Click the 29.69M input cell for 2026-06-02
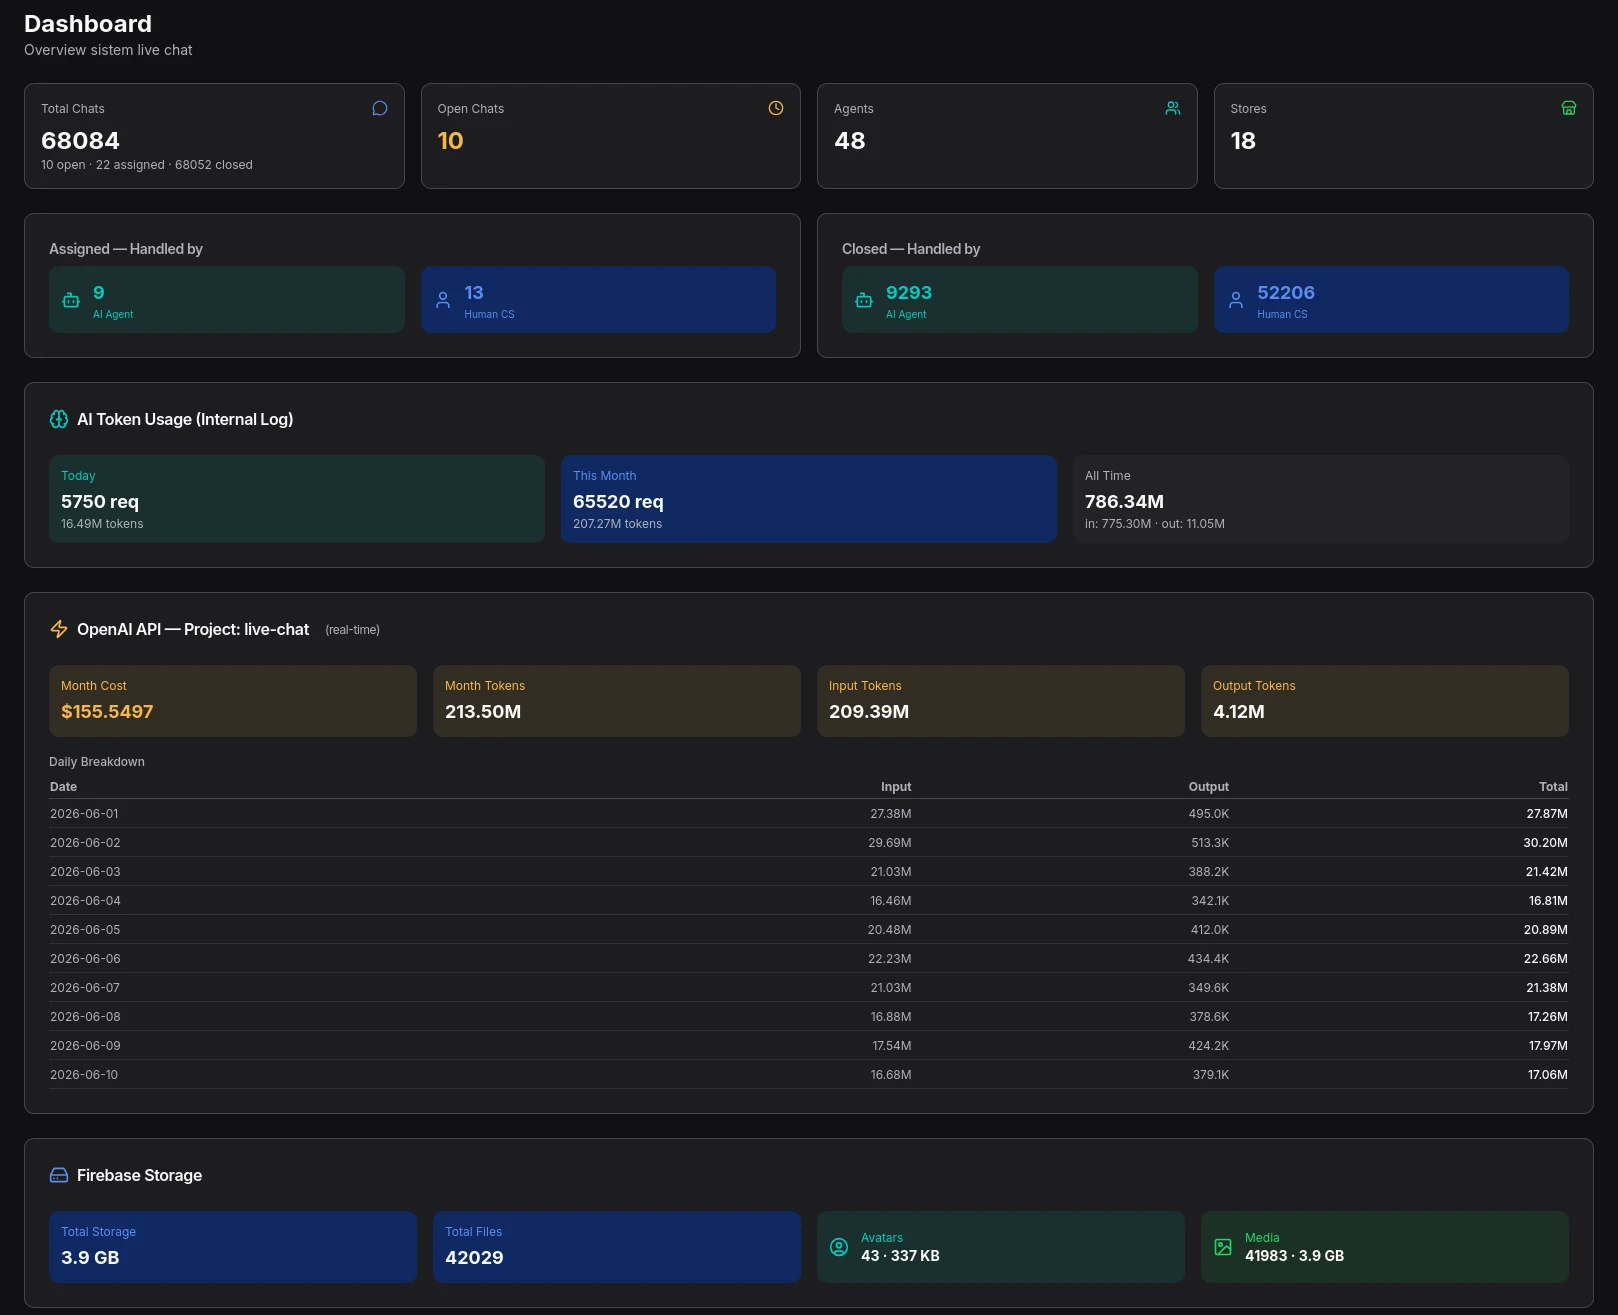 pos(890,843)
